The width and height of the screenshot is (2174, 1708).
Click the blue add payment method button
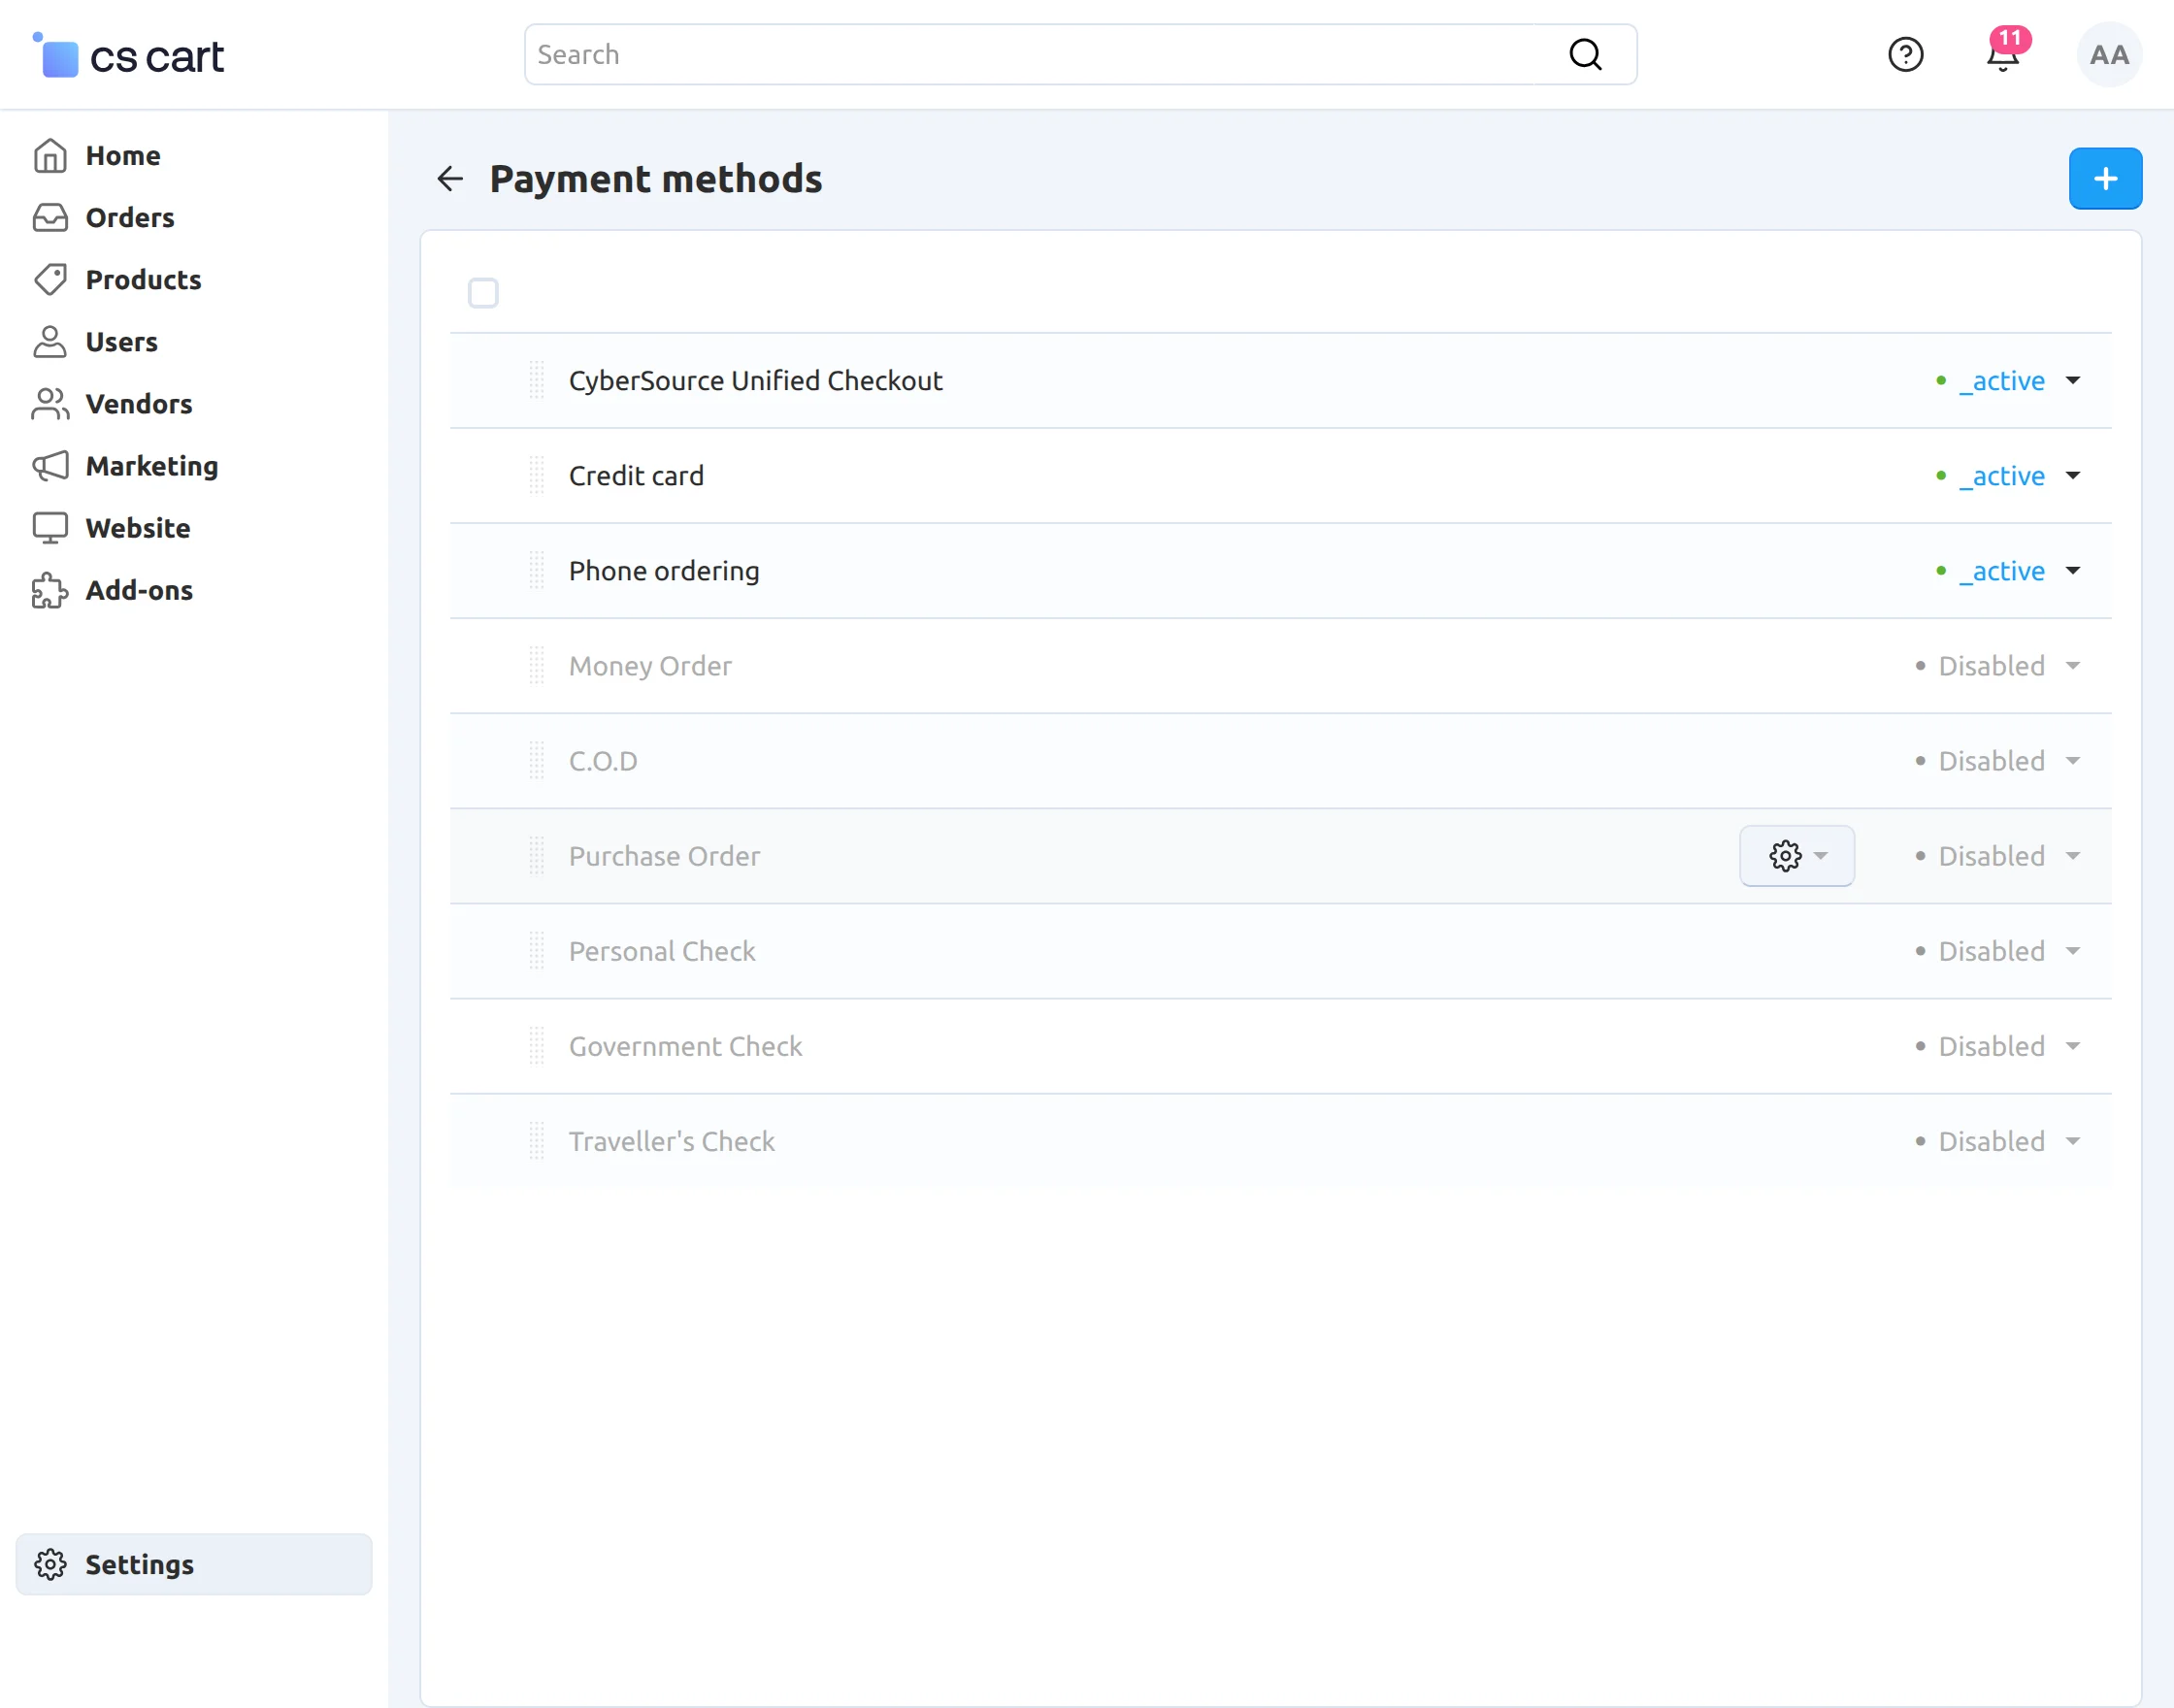tap(2104, 179)
